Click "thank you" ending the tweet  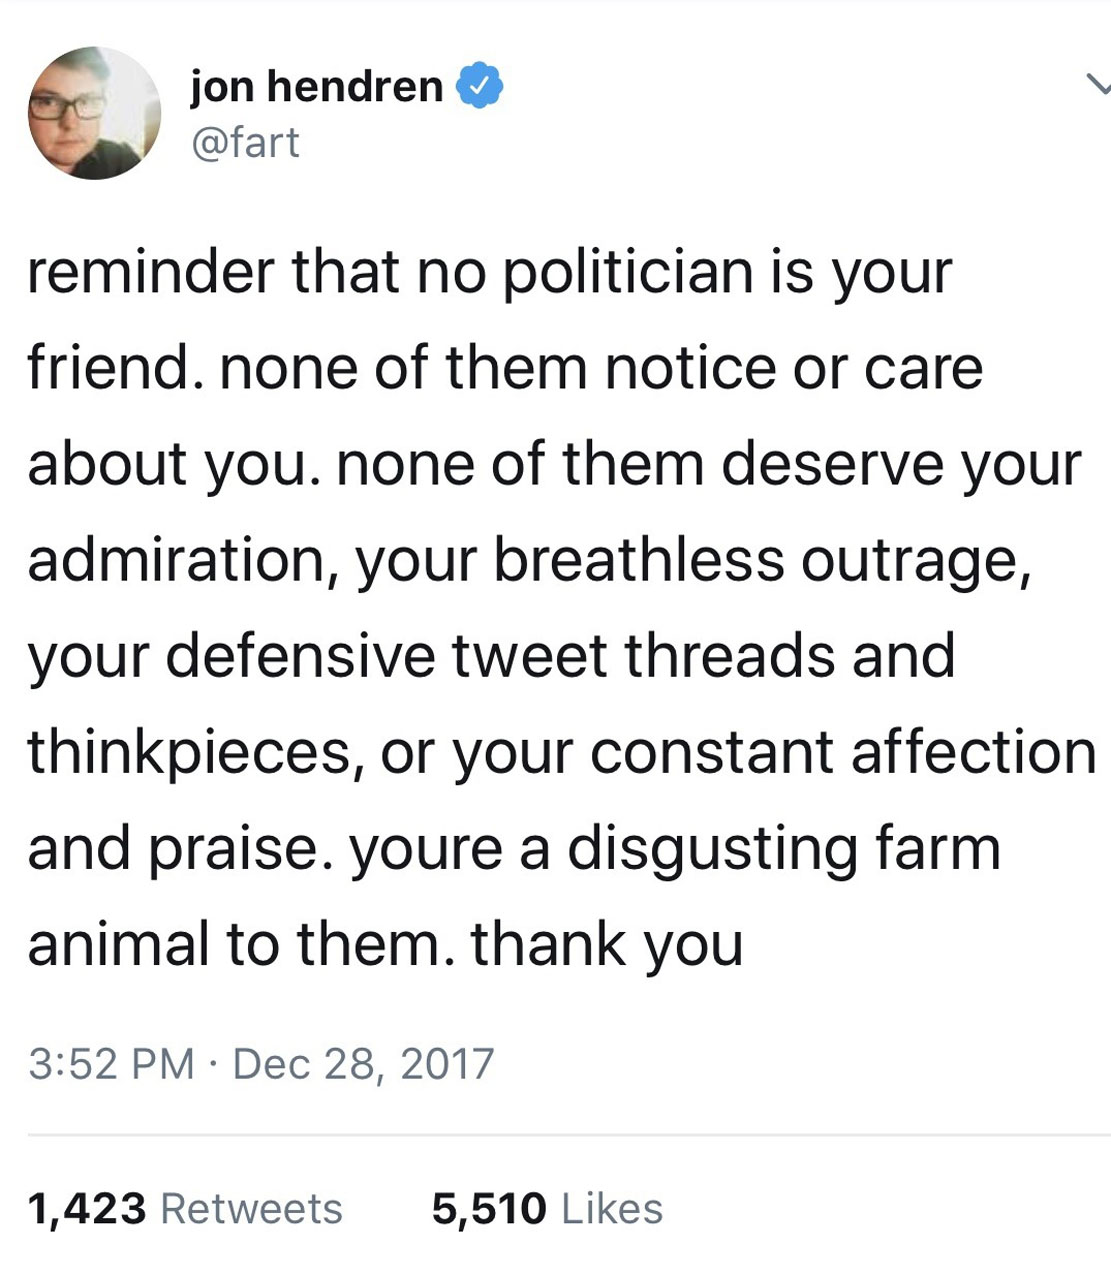tap(607, 945)
